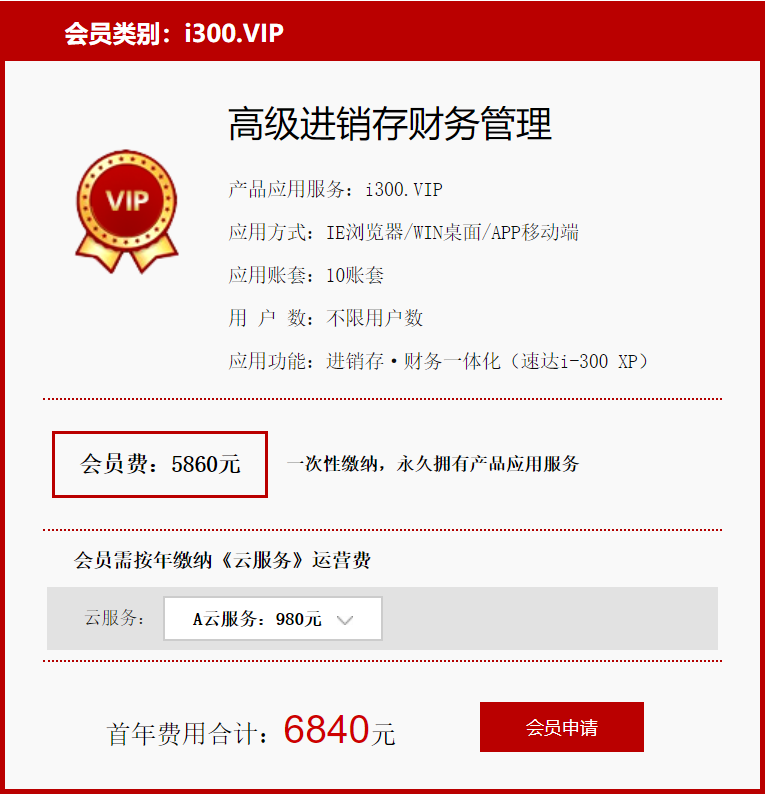This screenshot has height=794, width=766.
Task: Click the 一次性缴纳，永久拥有产品应用服务 note
Action: pyautogui.click(x=433, y=464)
